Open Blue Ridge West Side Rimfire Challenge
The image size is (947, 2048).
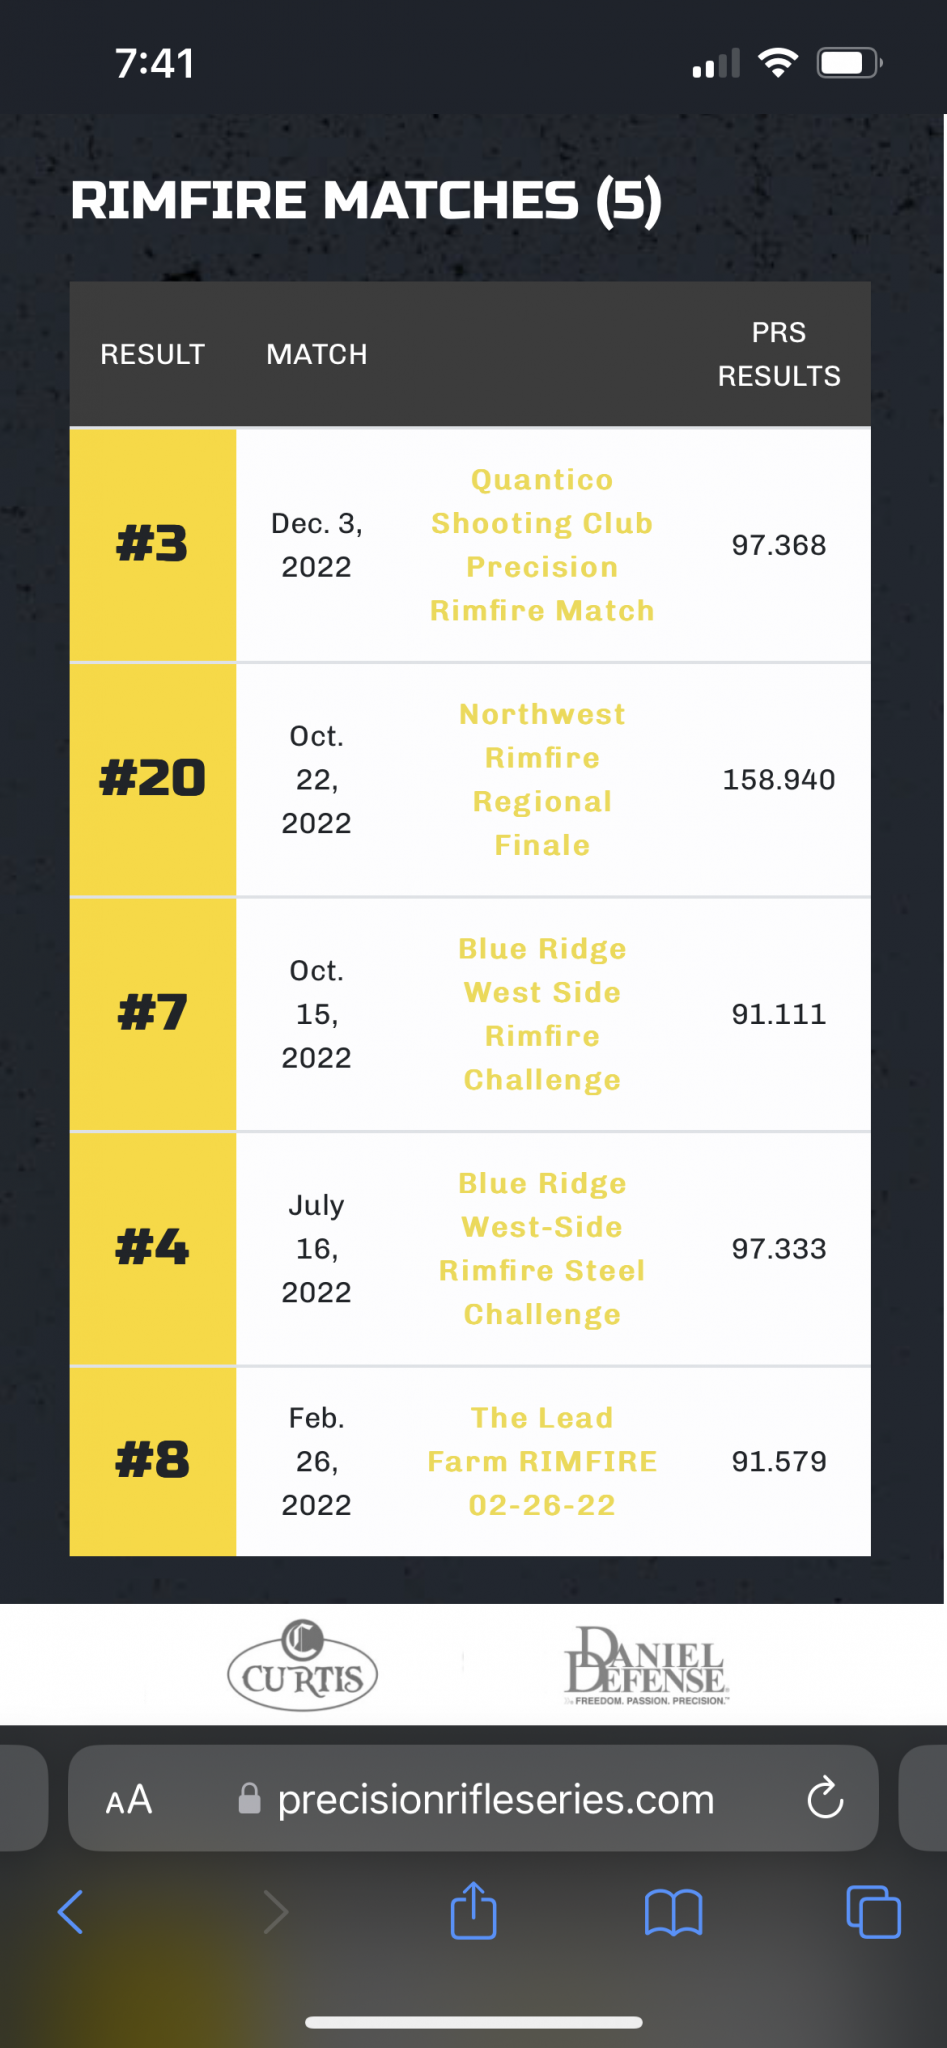542,1014
